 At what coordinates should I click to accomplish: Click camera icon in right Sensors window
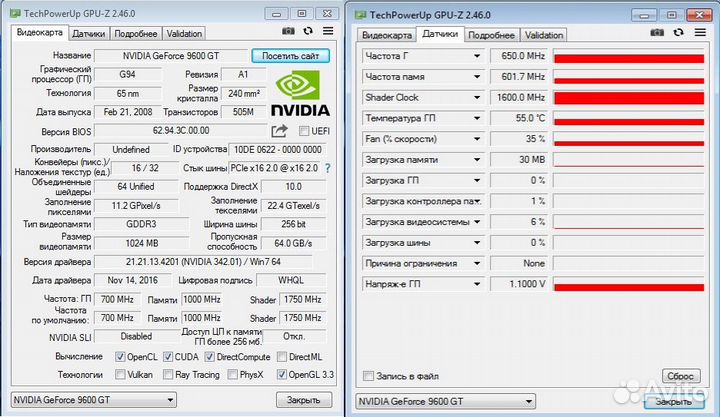point(657,32)
